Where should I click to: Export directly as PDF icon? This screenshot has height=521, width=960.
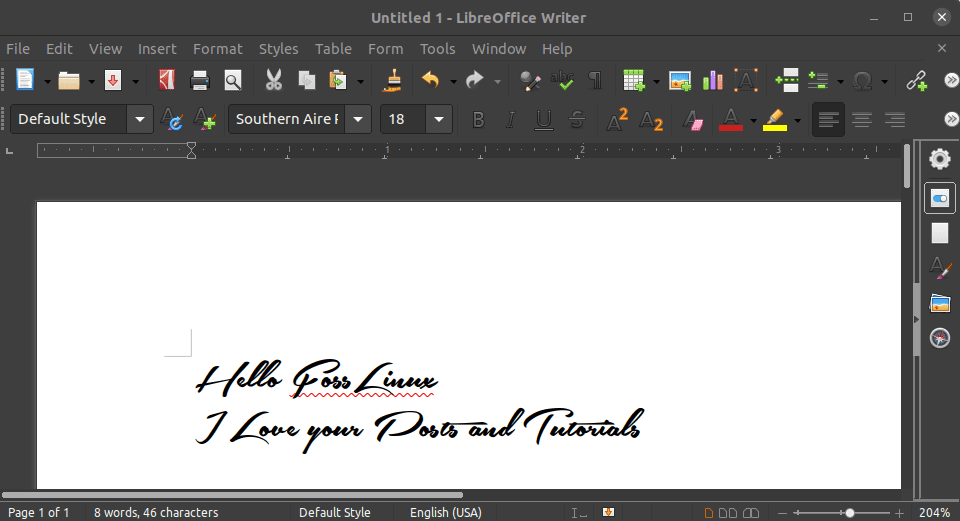(167, 80)
